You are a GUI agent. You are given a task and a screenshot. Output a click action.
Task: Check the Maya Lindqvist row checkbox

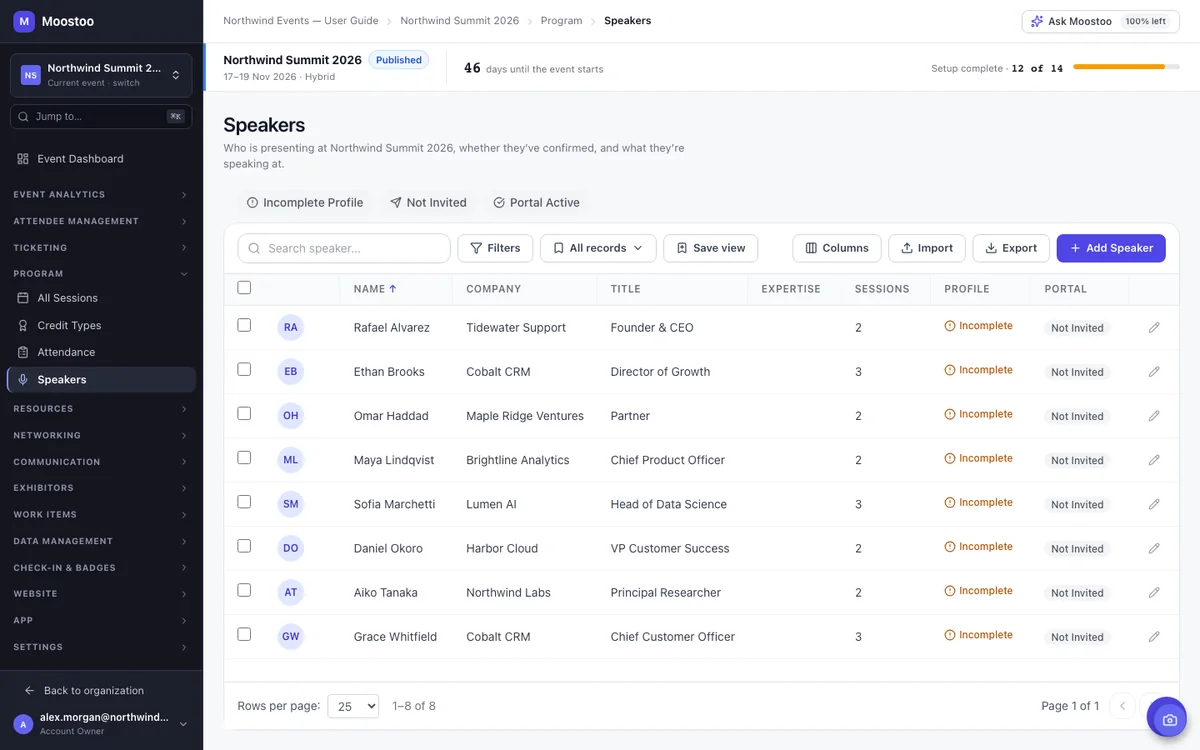click(x=244, y=457)
